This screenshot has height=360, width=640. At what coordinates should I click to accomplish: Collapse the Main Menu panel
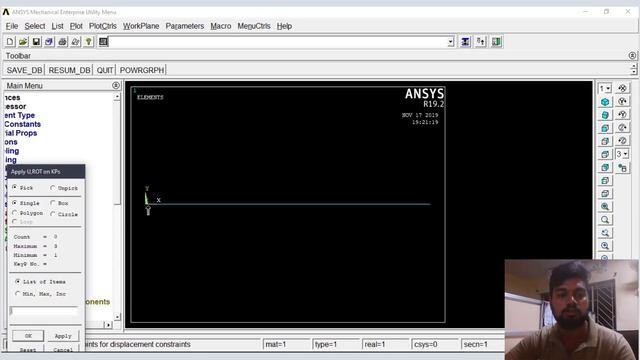tap(116, 85)
